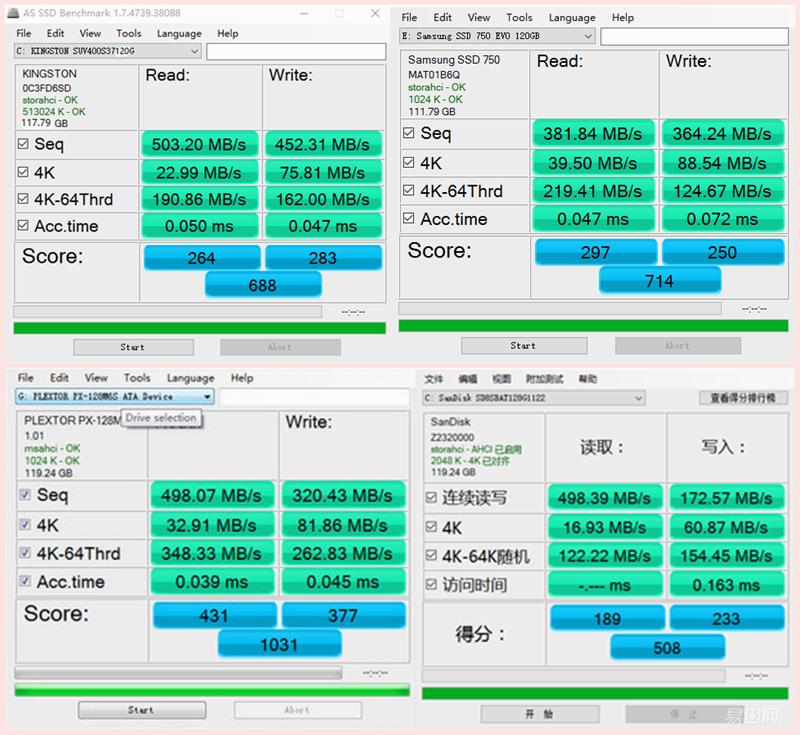This screenshot has width=800, height=735.
Task: Click Abort in Samsung window
Action: [x=678, y=345]
